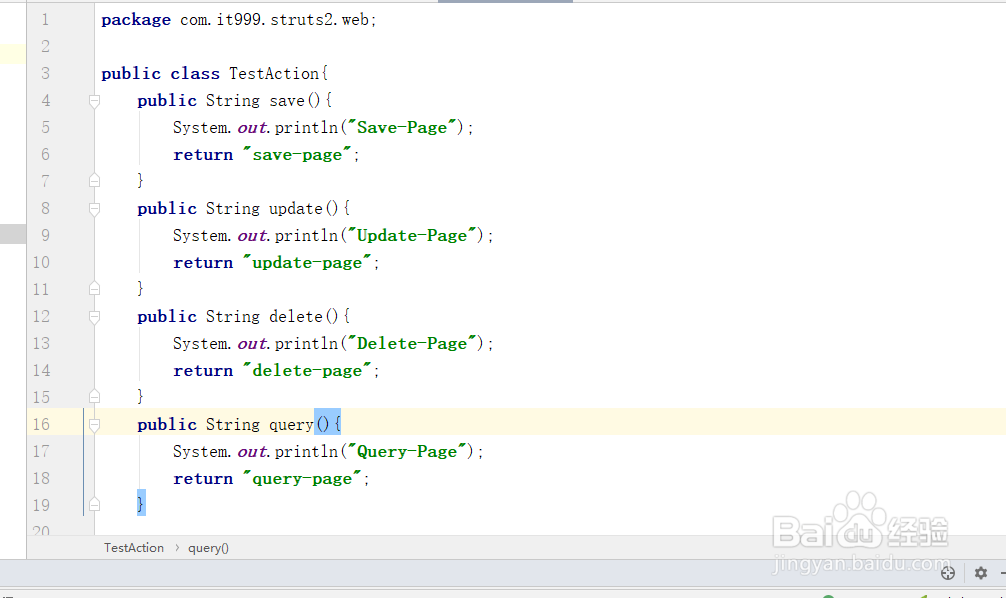Viewport: 1006px width, 598px height.
Task: Select TestAction in the breadcrumb bar
Action: pos(134,548)
